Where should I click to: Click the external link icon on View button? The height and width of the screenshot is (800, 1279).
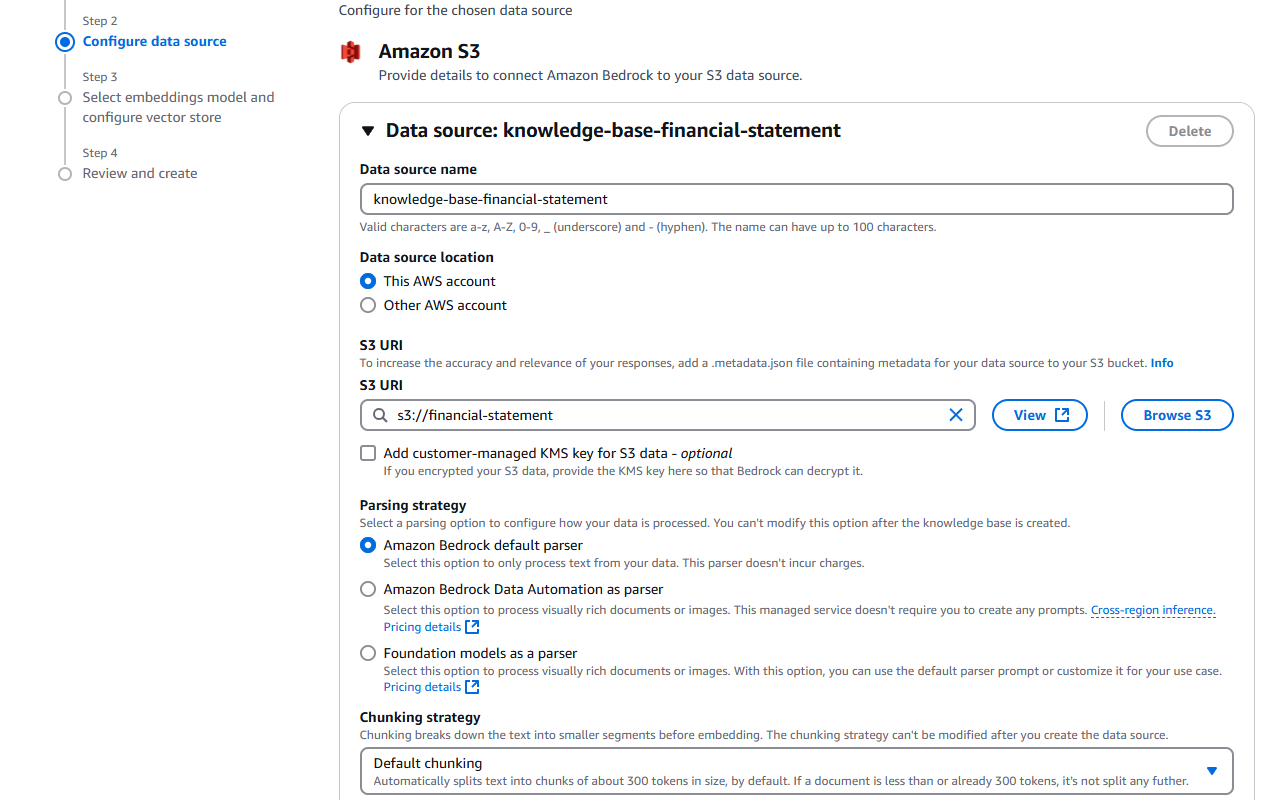click(1062, 415)
